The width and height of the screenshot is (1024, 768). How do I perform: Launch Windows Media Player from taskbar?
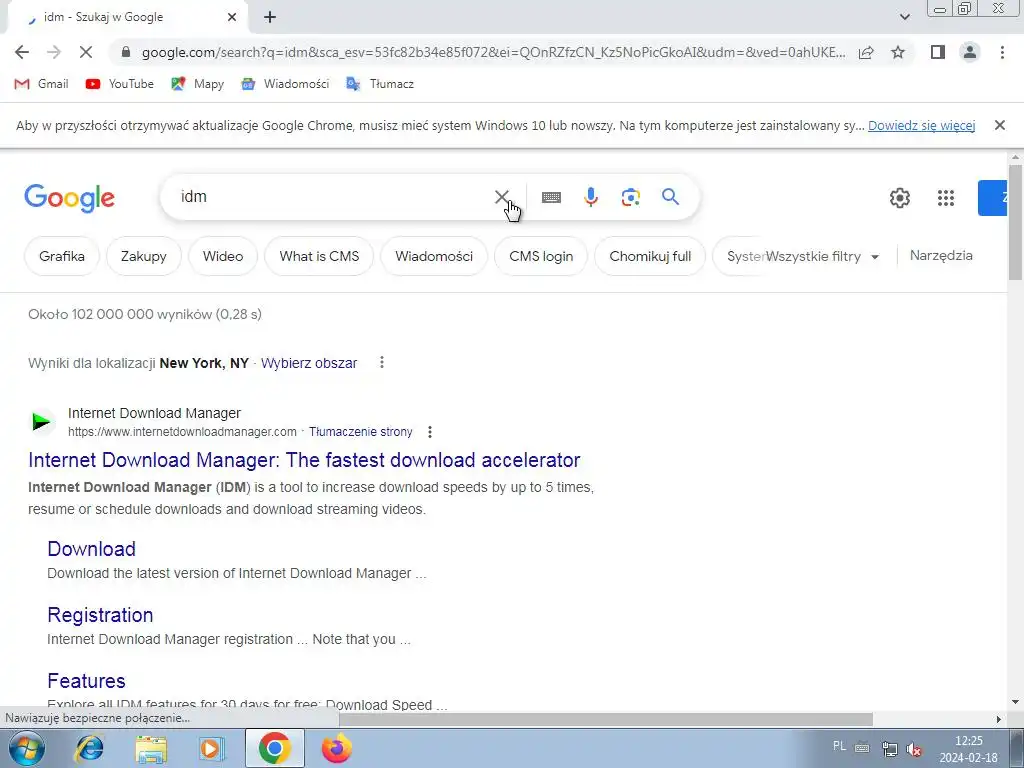(x=211, y=748)
